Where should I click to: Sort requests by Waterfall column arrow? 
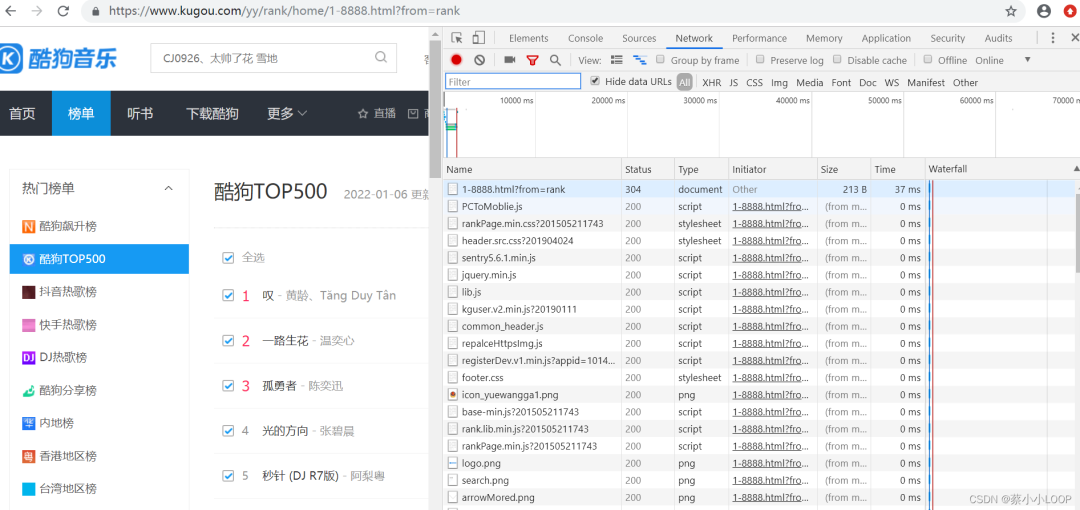(x=1076, y=169)
